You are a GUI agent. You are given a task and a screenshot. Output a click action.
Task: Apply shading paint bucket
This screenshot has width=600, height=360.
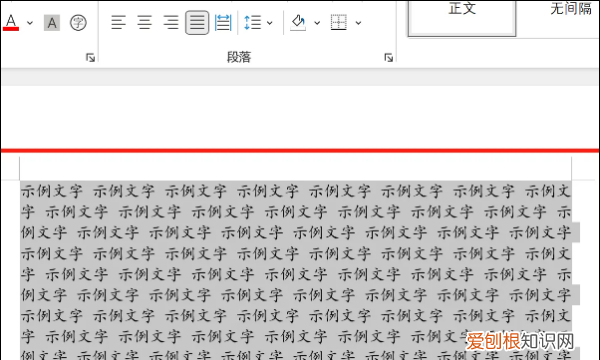[x=298, y=23]
